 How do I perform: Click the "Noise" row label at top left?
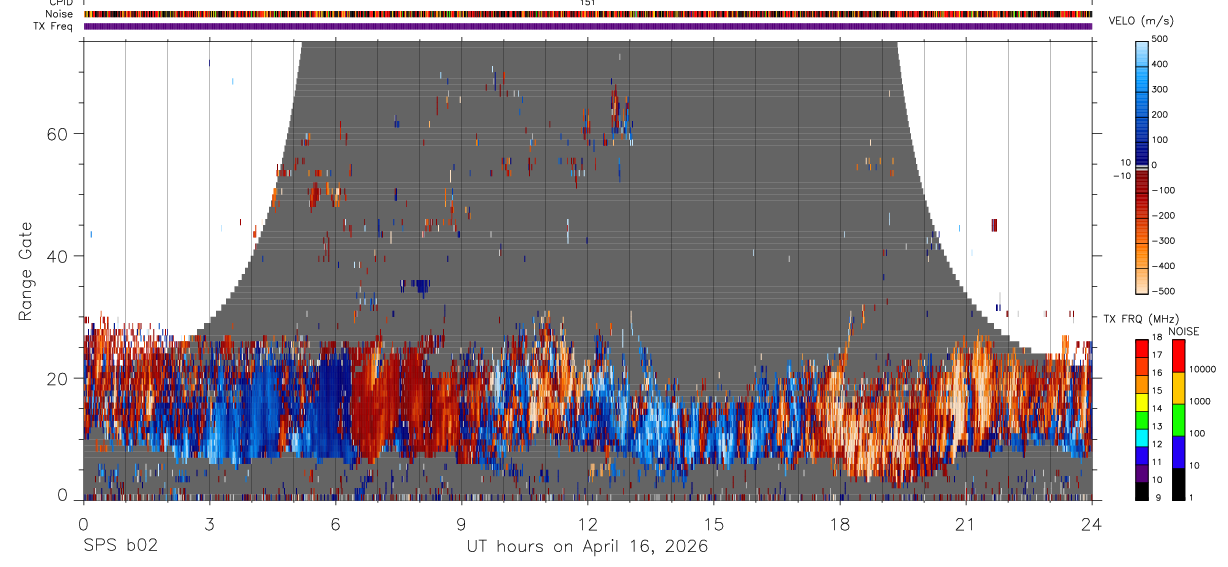point(60,14)
